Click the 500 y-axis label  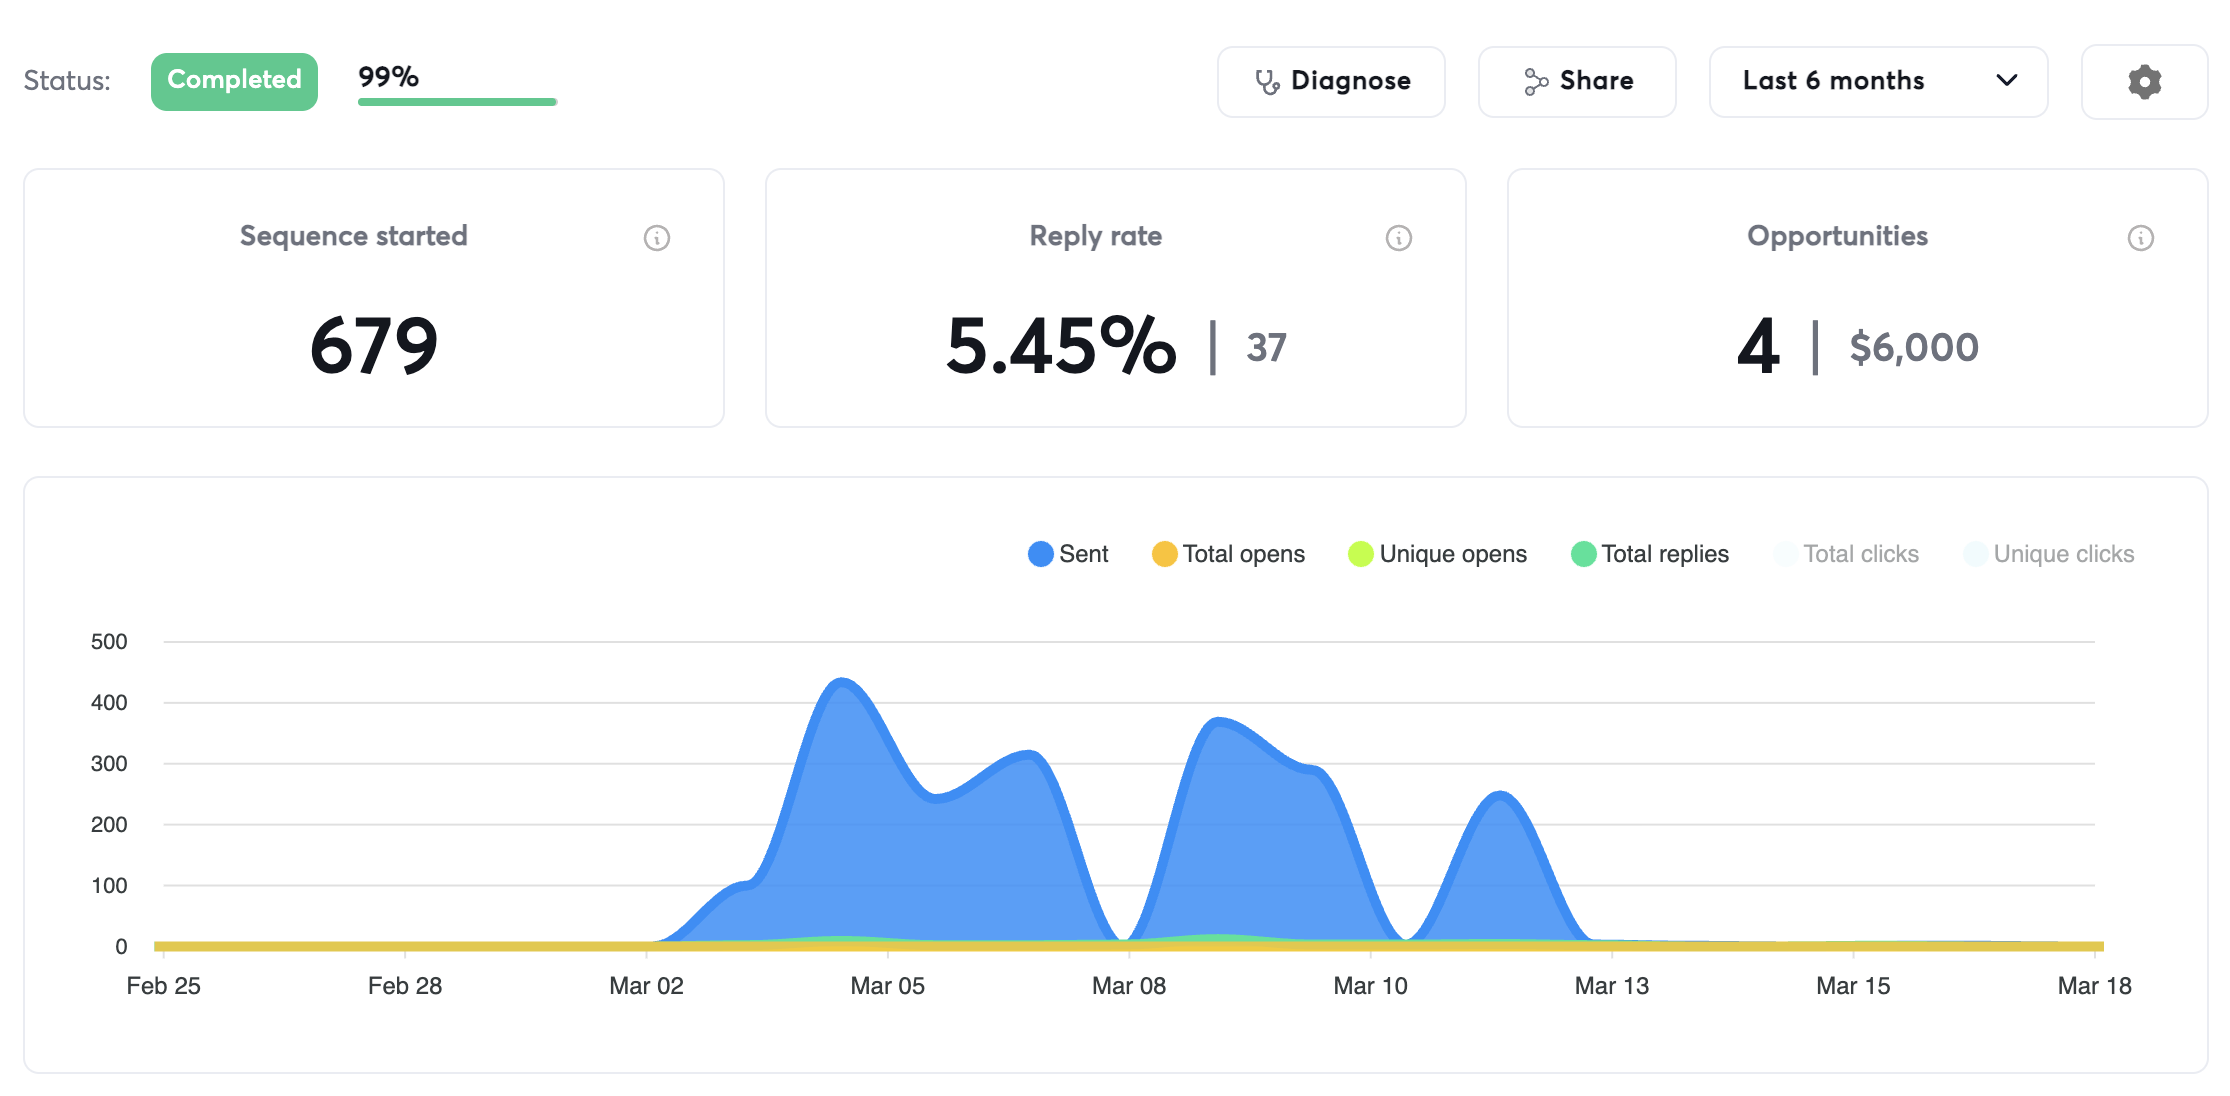tap(109, 642)
